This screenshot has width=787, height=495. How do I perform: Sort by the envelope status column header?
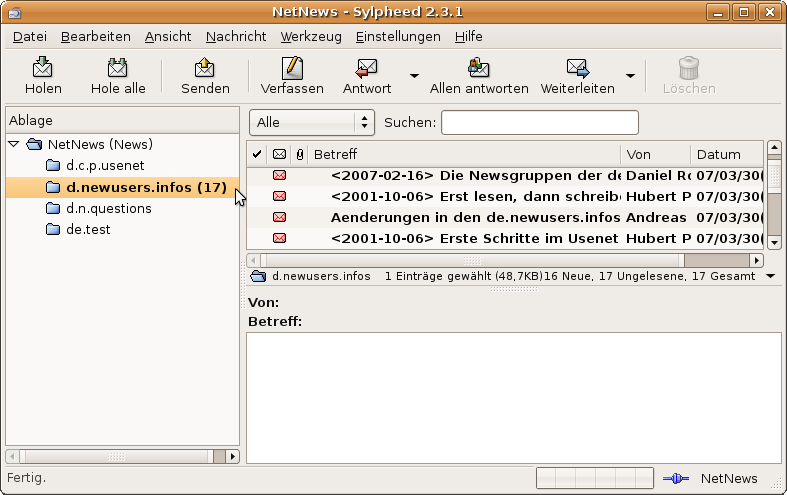pyautogui.click(x=279, y=154)
